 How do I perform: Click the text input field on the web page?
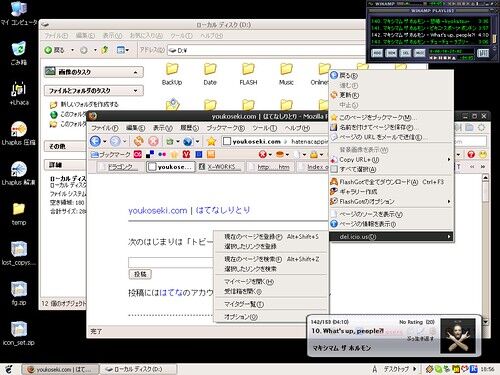171,262
